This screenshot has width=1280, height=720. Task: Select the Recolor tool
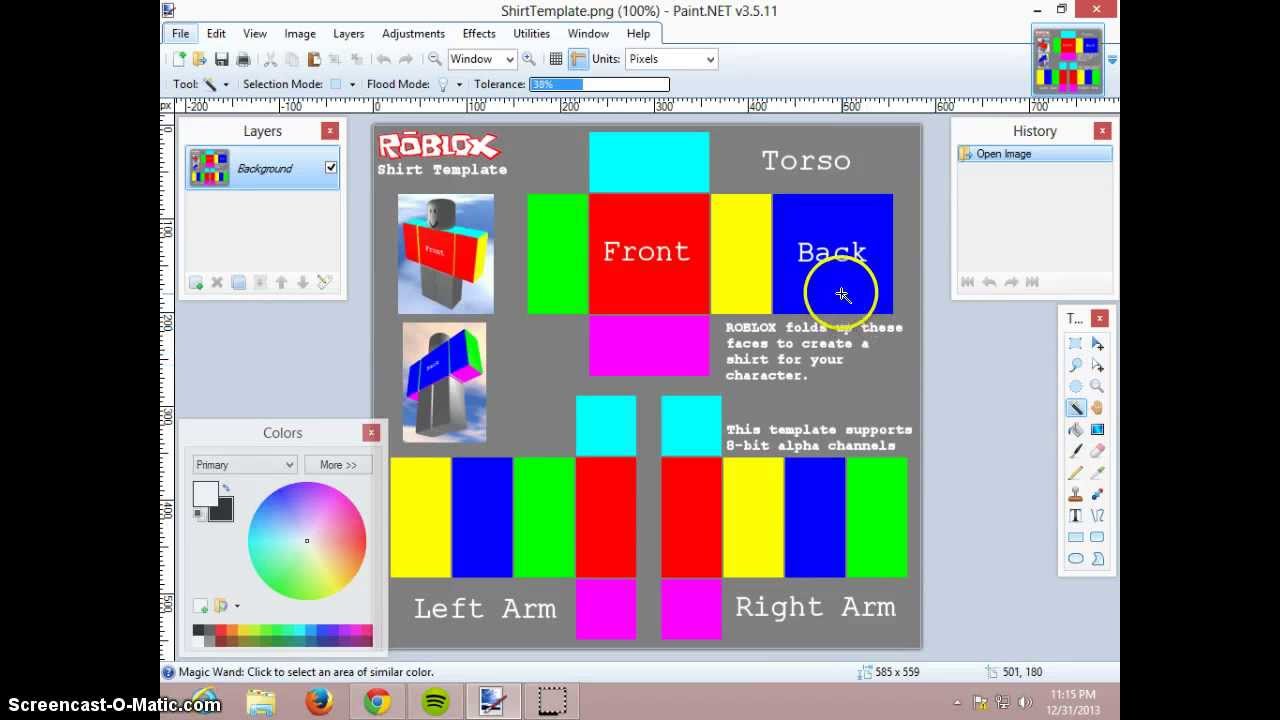(1097, 494)
